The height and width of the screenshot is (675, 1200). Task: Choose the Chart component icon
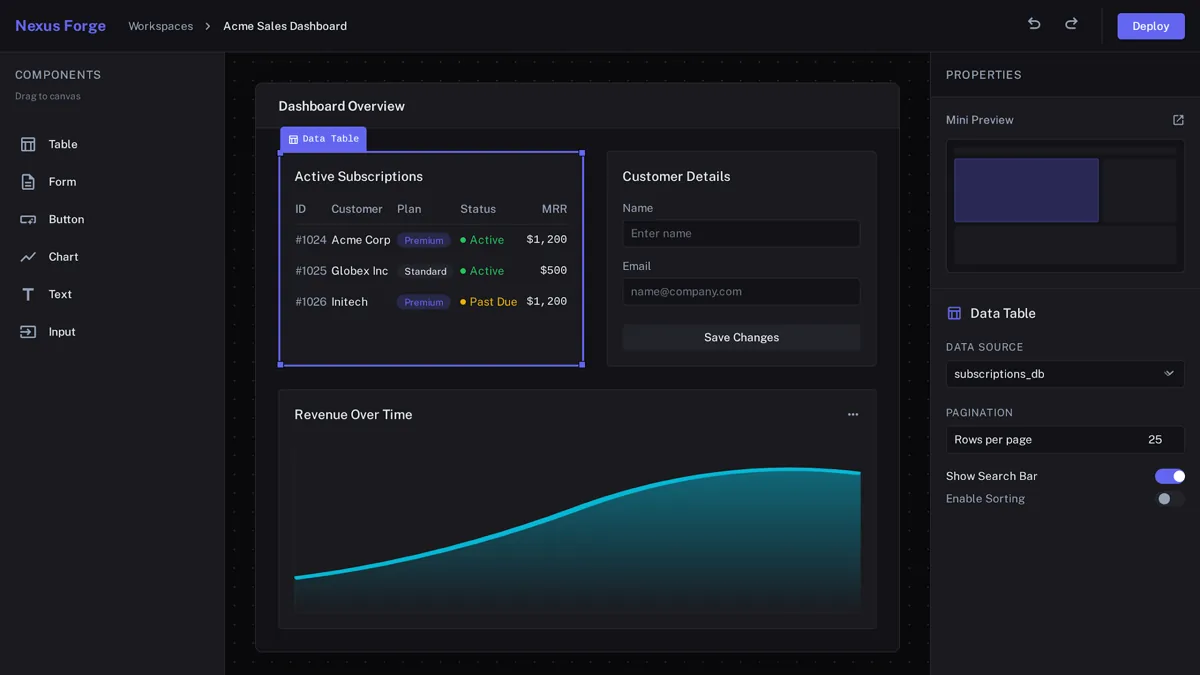28,257
